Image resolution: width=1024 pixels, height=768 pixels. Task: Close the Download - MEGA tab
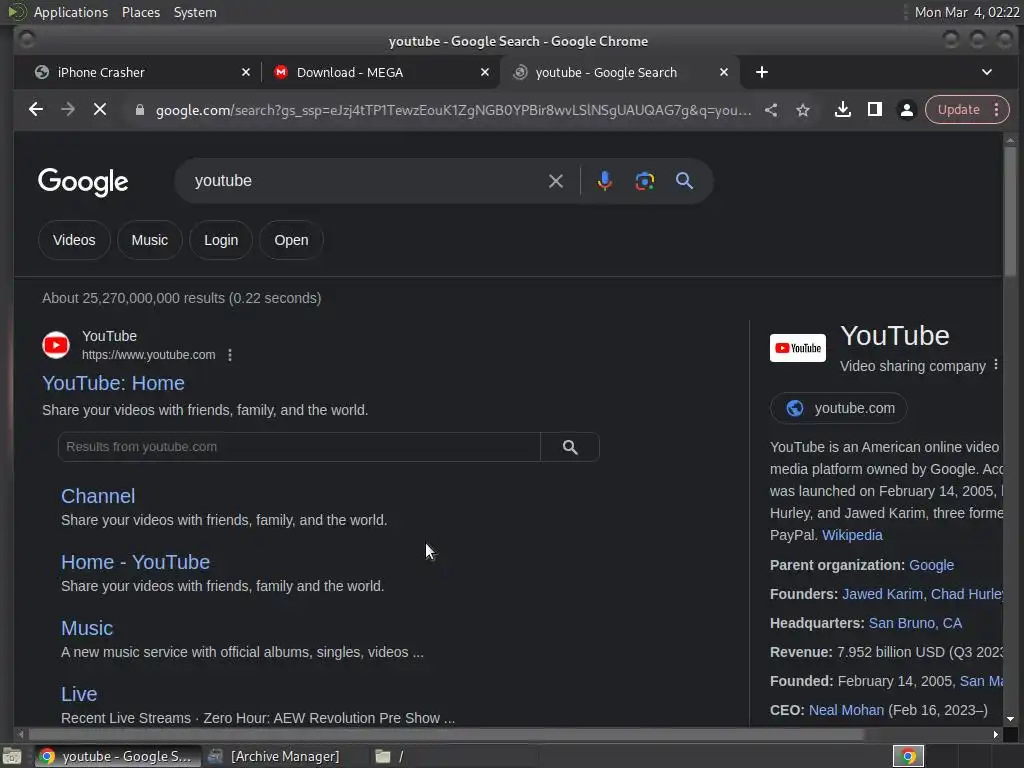click(x=485, y=72)
